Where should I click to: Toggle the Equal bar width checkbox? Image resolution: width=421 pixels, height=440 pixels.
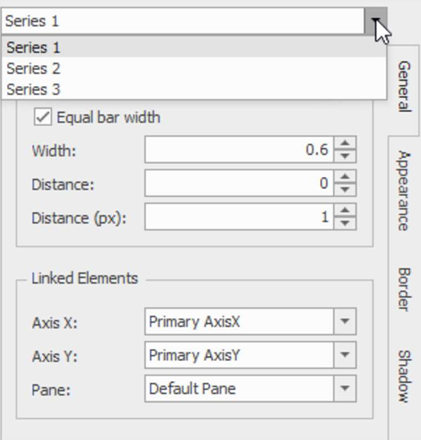(x=43, y=117)
